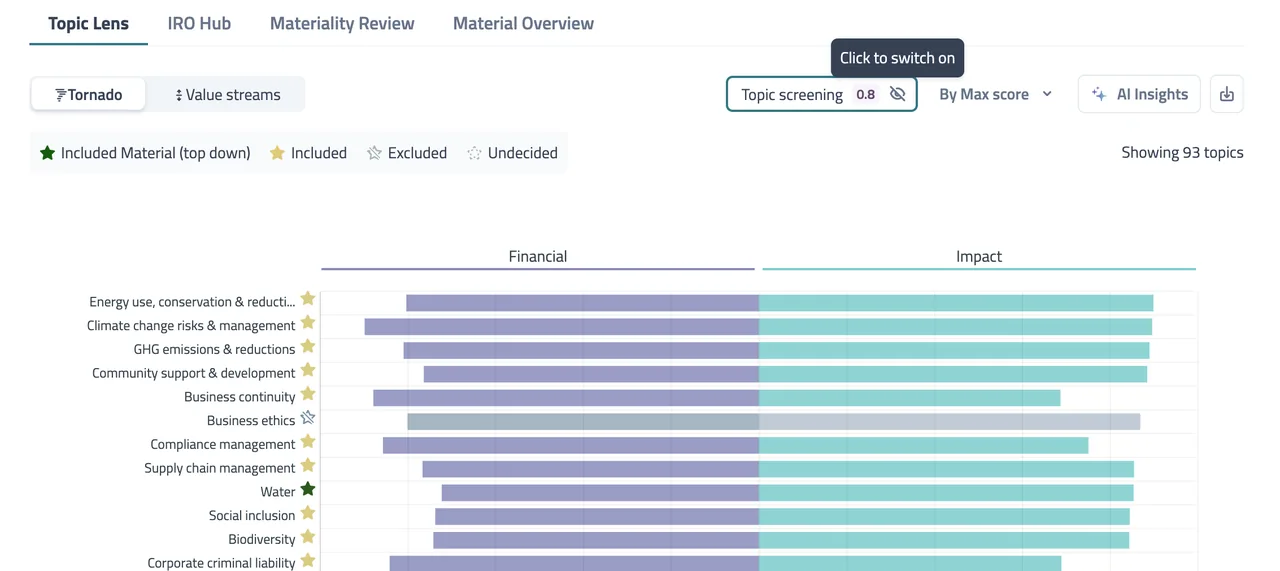Go to the Material Overview tab
The height and width of the screenshot is (571, 1280).
pos(523,23)
